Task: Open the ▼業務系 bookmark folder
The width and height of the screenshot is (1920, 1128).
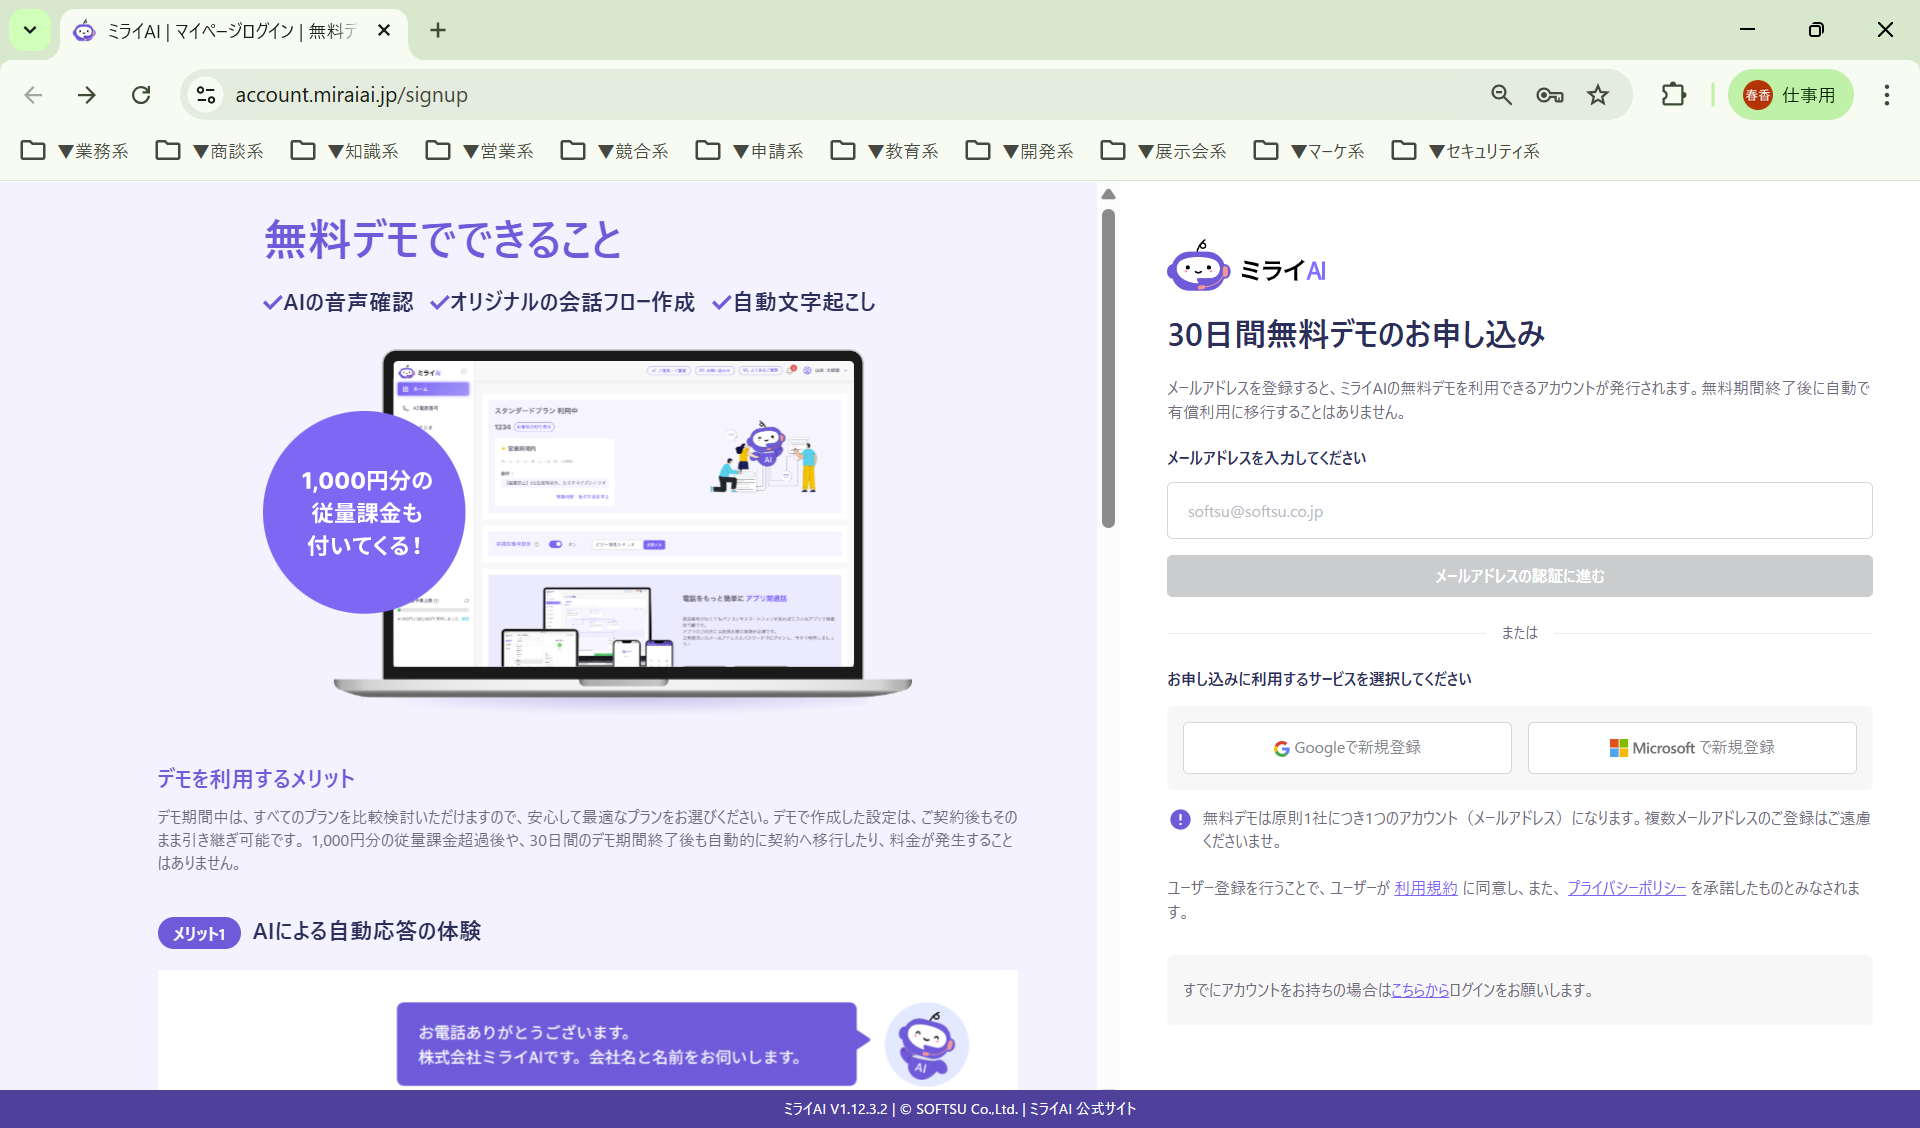Action: click(x=75, y=151)
